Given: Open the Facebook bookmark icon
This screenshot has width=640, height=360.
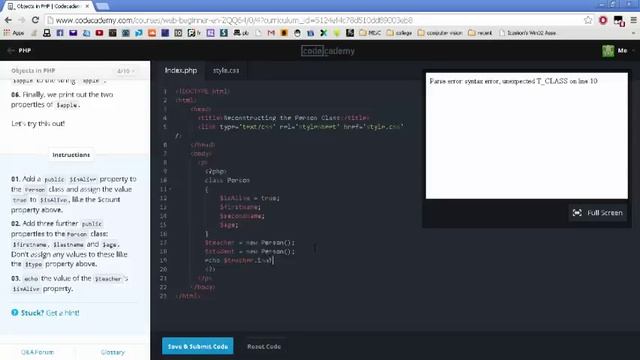Looking at the screenshot, I should [x=60, y=33].
